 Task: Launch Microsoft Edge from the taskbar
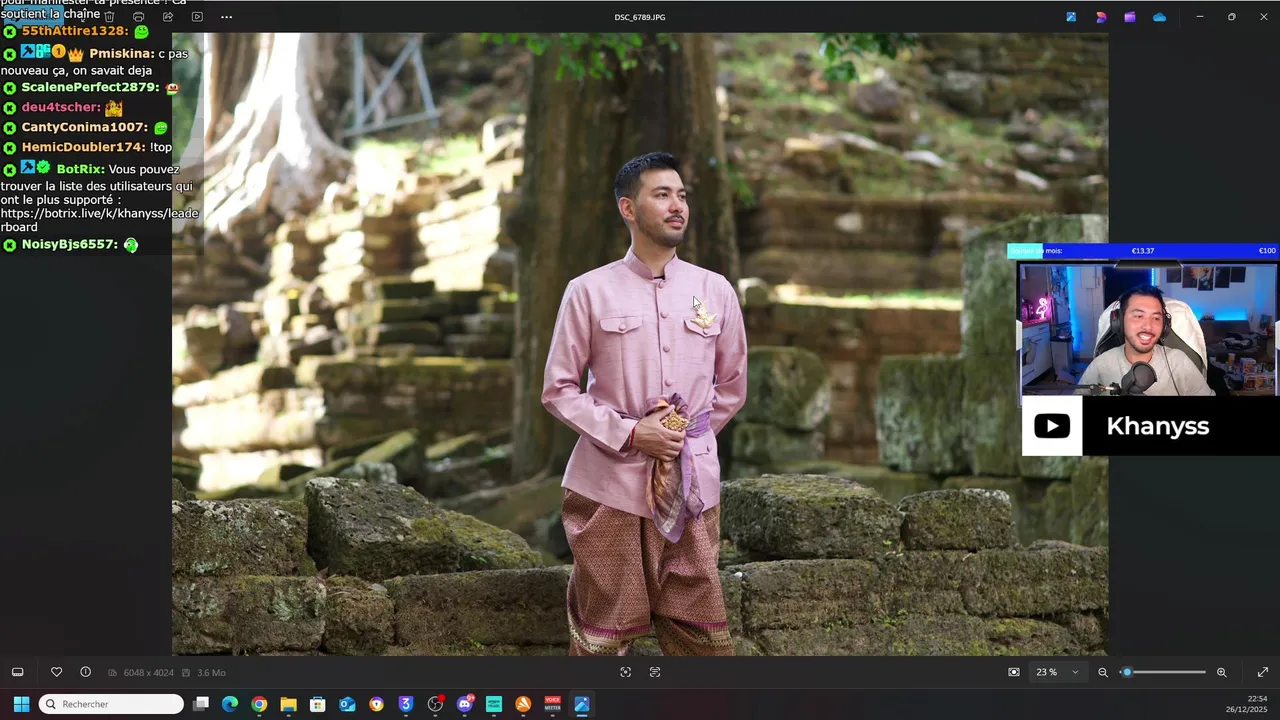230,704
